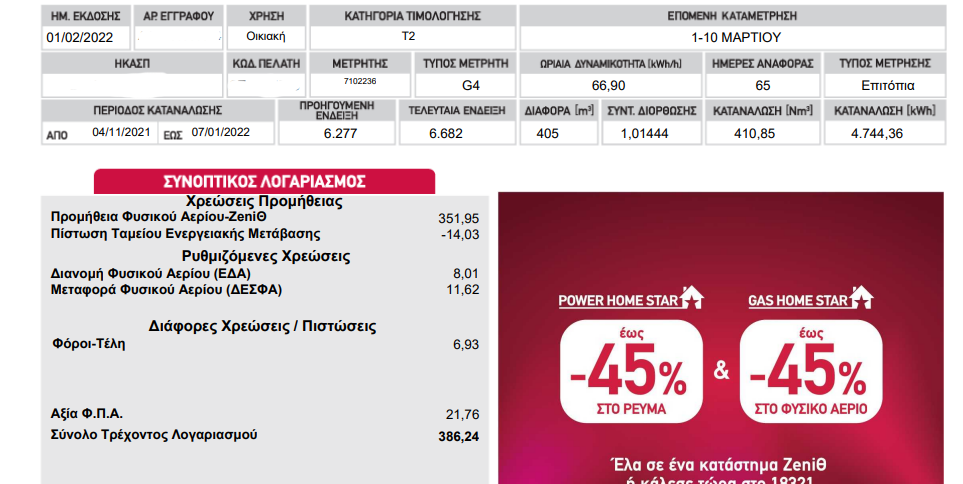This screenshot has width=963, height=484.
Task: Click the GAS HOME STAR link
Action: 798,301
